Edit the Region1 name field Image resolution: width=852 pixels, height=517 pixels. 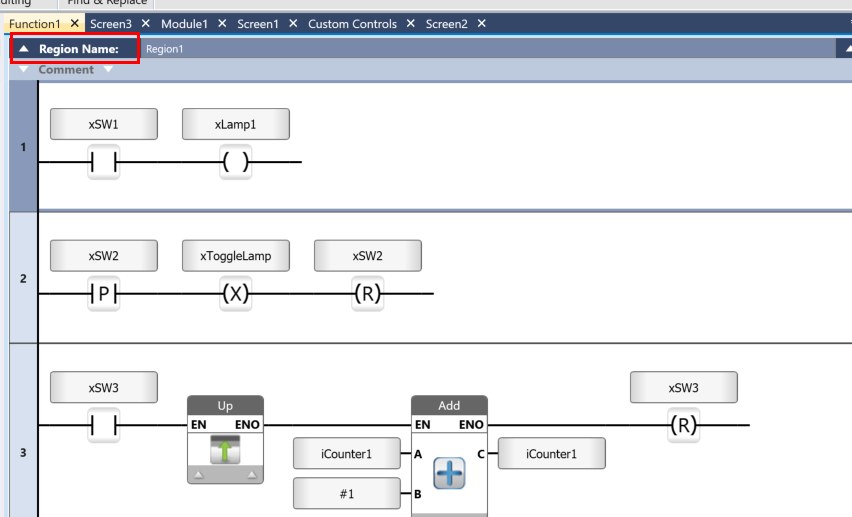pos(486,49)
